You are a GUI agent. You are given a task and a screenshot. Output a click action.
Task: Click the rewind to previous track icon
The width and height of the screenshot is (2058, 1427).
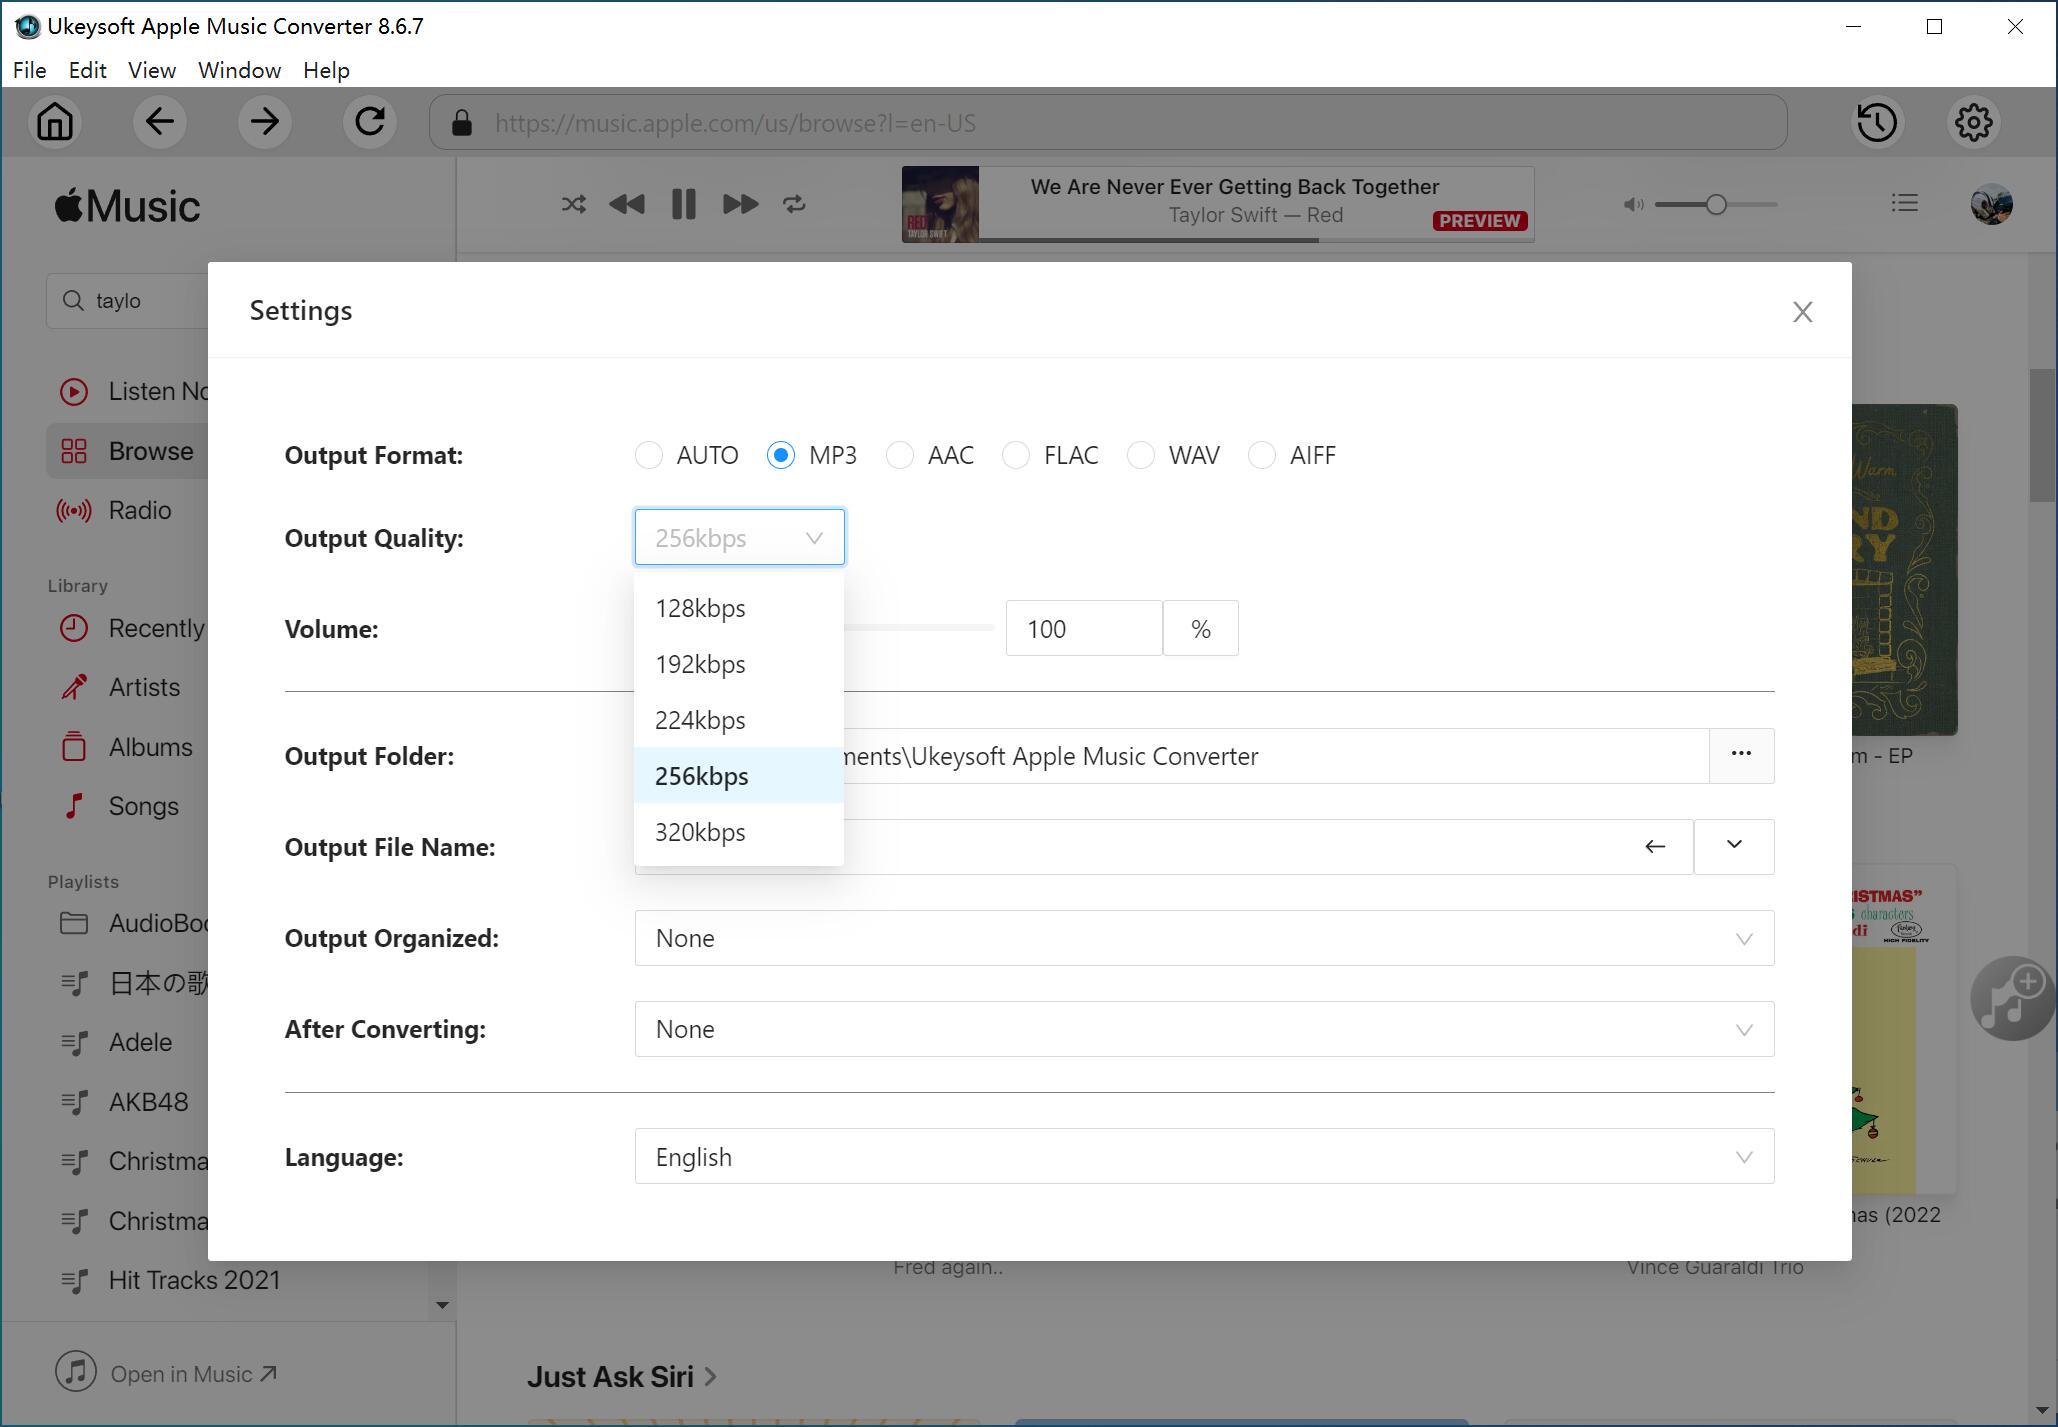[626, 205]
